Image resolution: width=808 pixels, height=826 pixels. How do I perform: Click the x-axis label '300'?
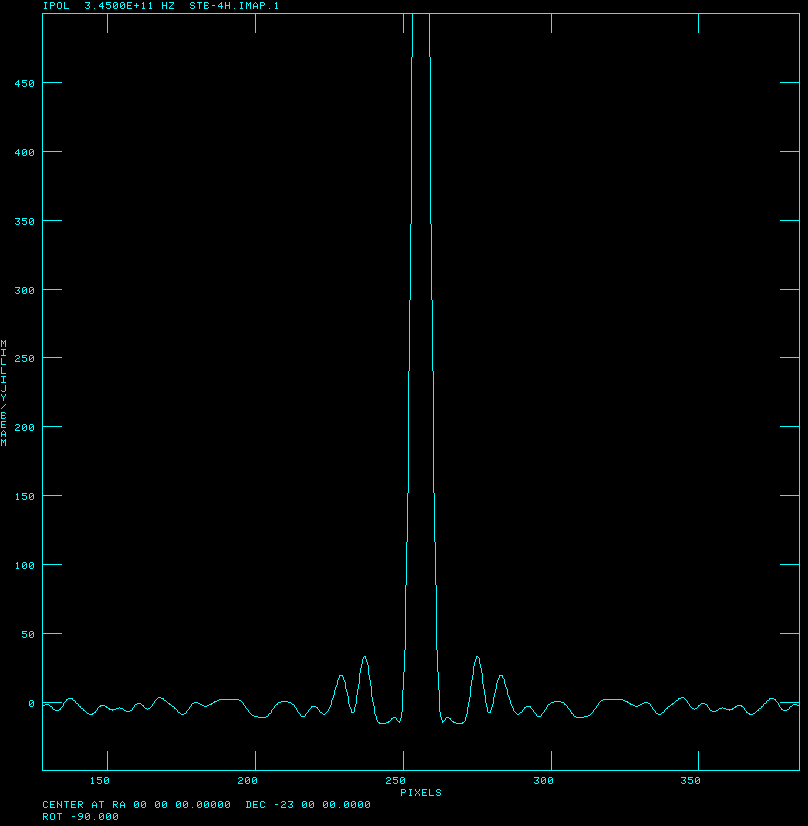(x=544, y=781)
